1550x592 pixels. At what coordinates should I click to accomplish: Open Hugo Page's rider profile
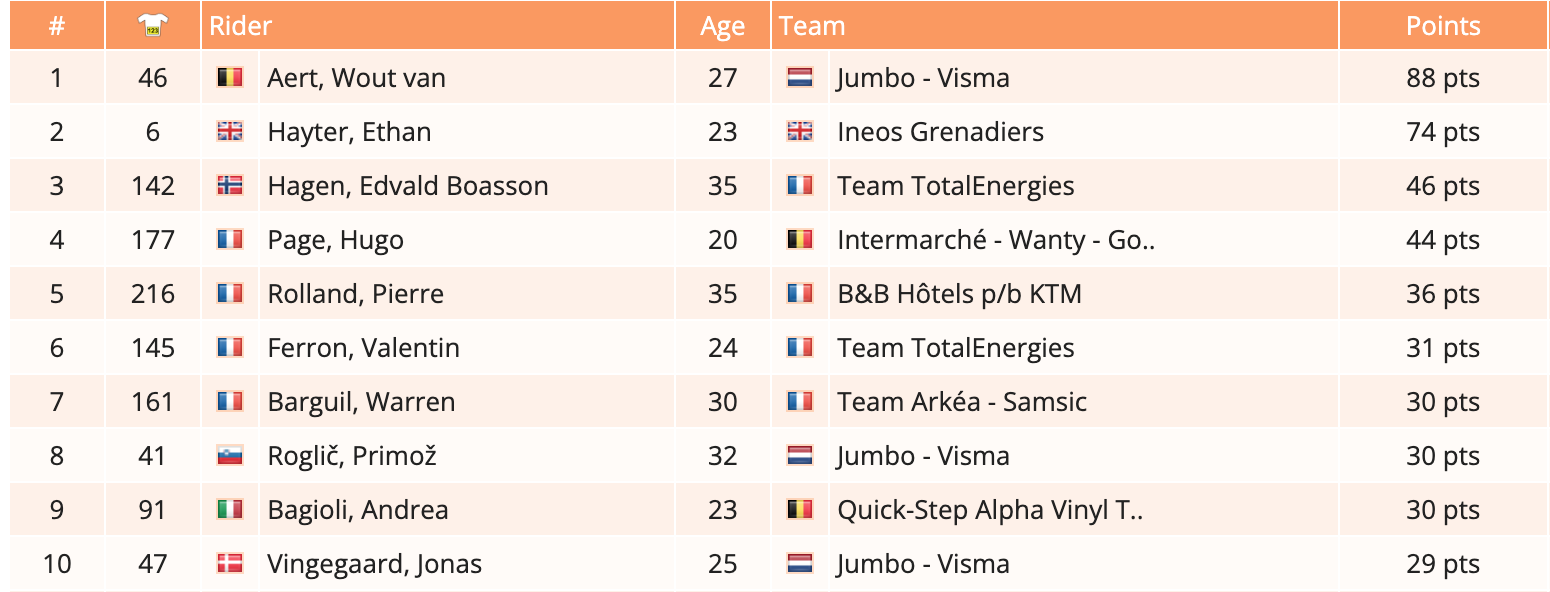(x=335, y=240)
